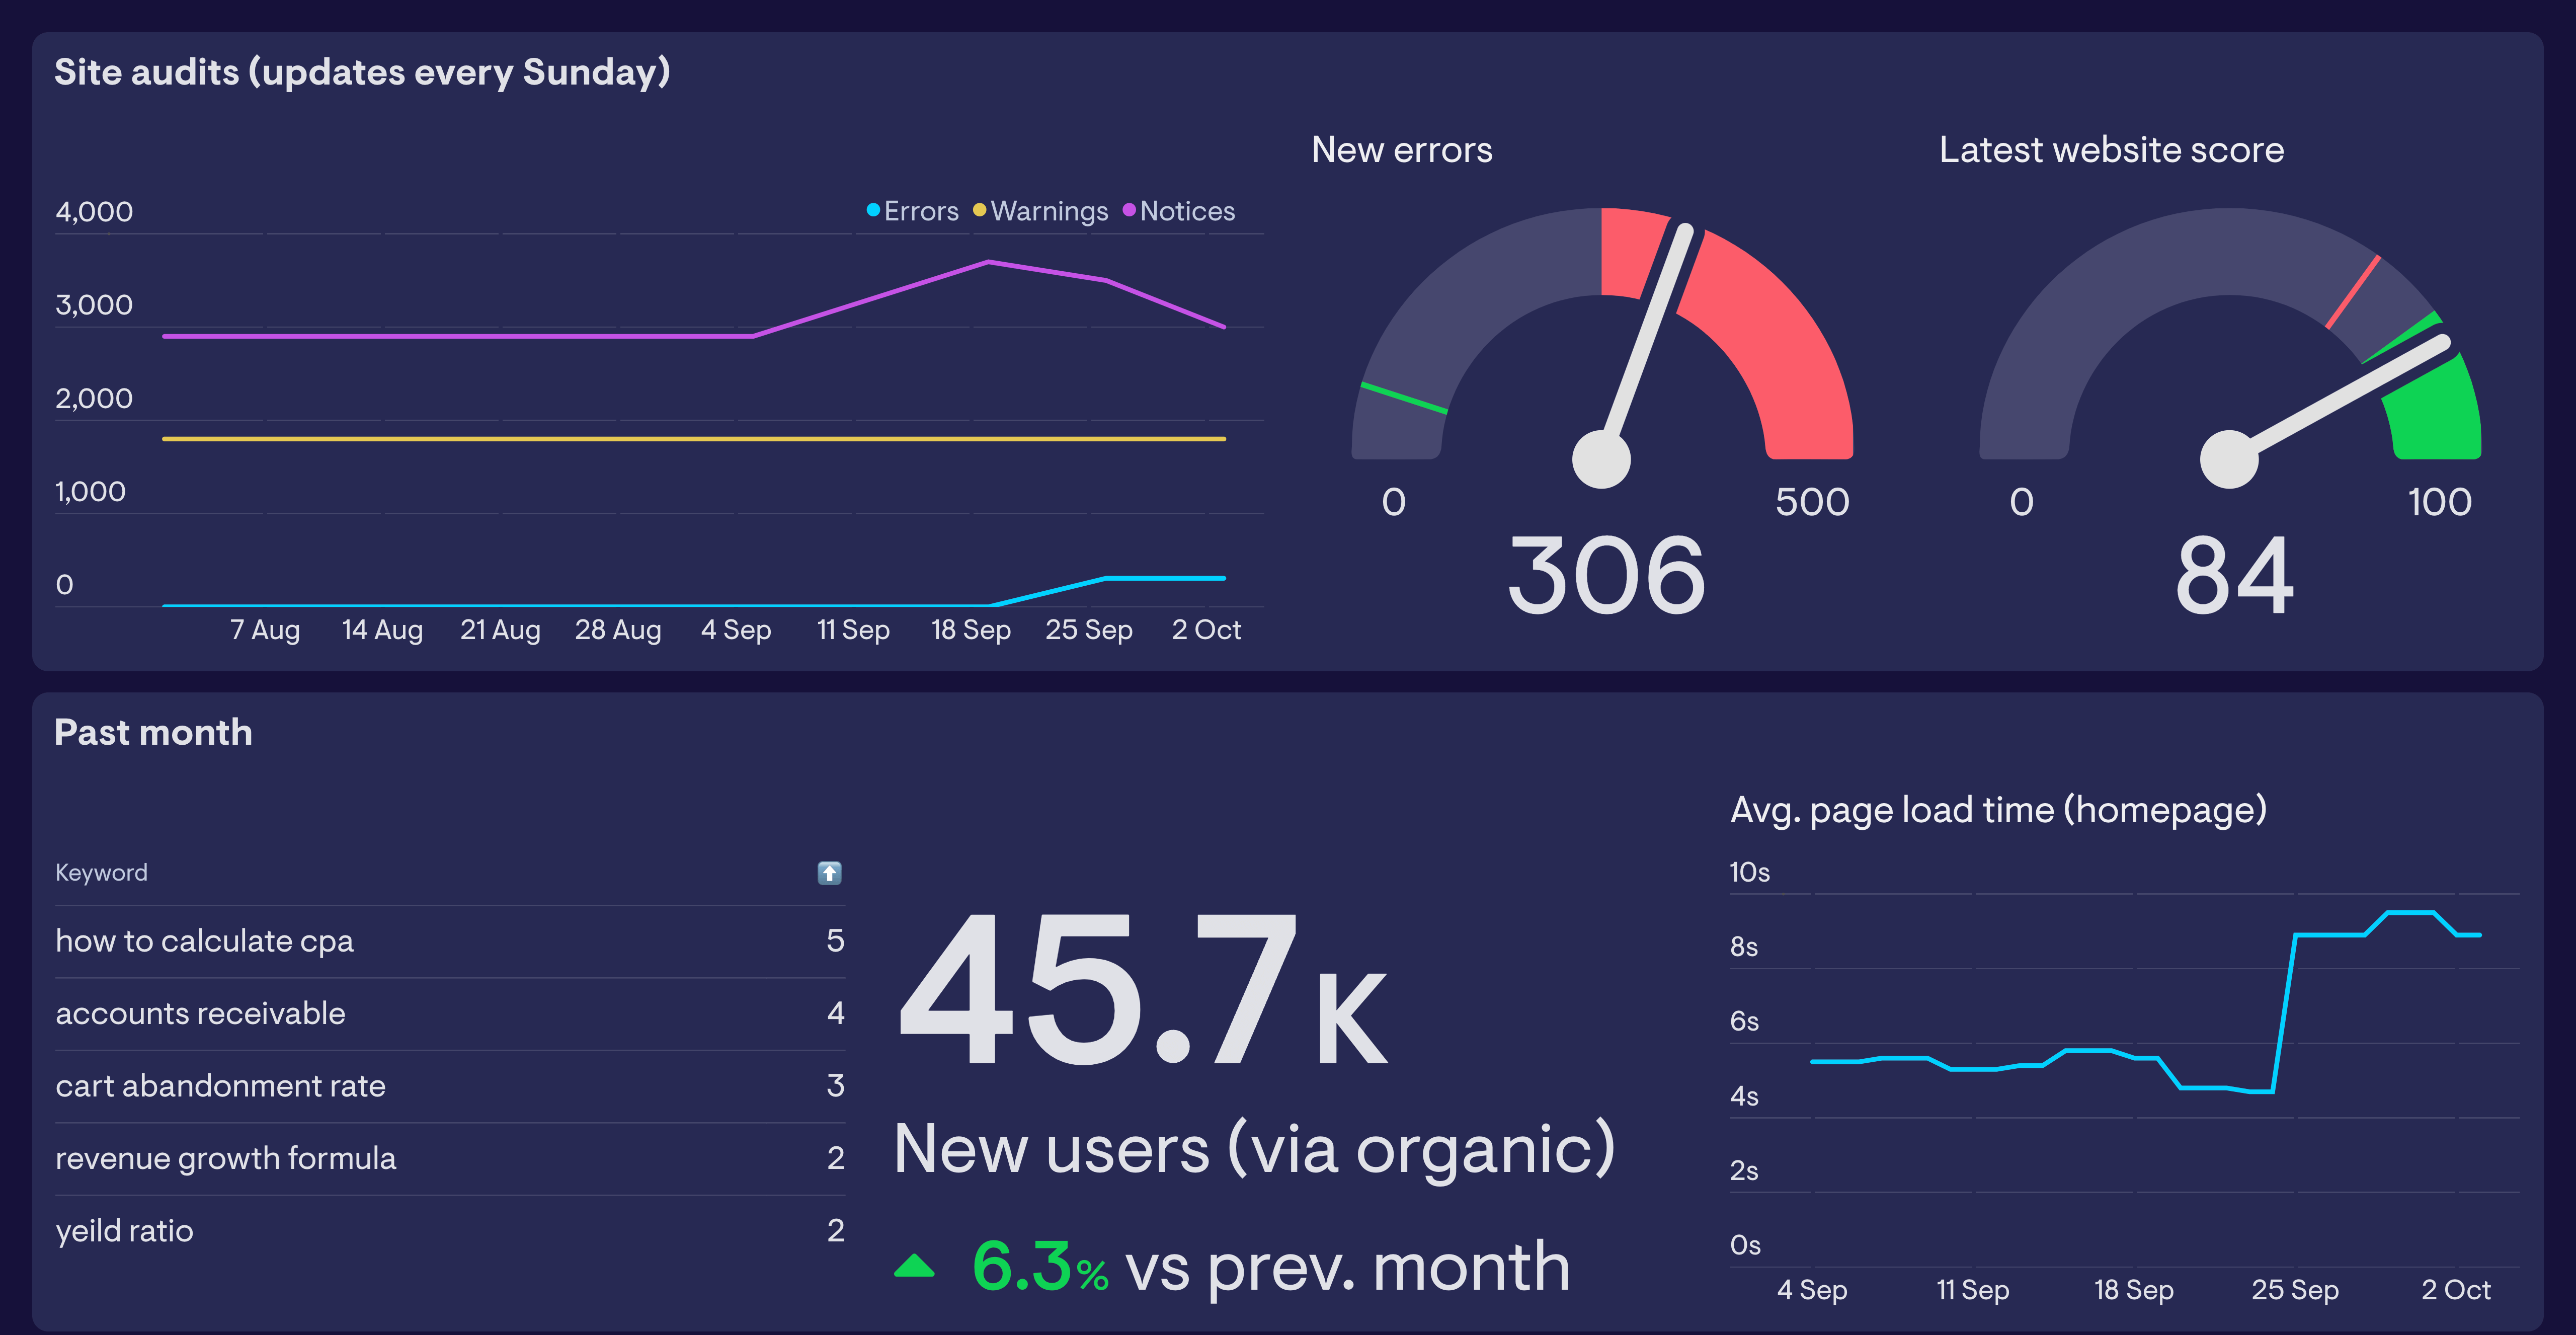Click the 'Site audits (updates every Sunday)' title
The width and height of the screenshot is (2576, 1335).
click(362, 73)
